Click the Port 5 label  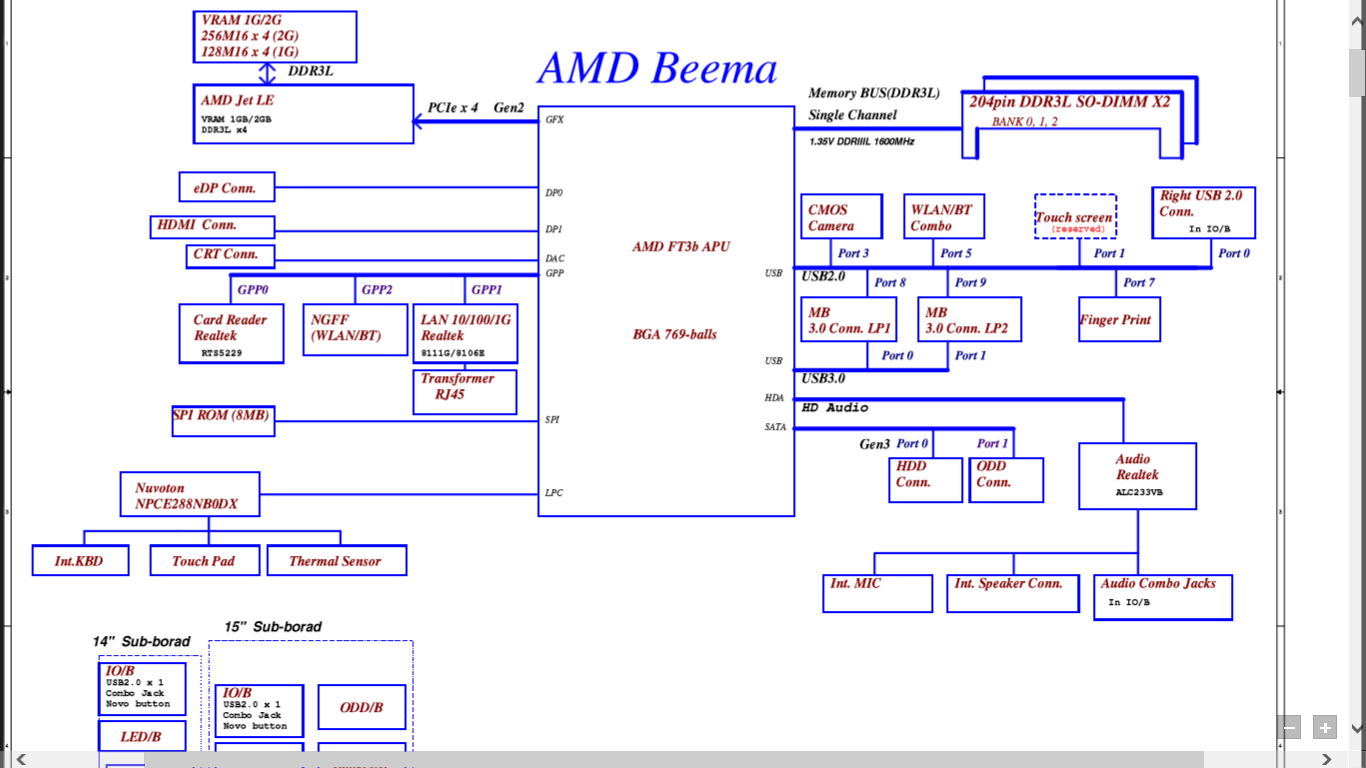[x=956, y=253]
